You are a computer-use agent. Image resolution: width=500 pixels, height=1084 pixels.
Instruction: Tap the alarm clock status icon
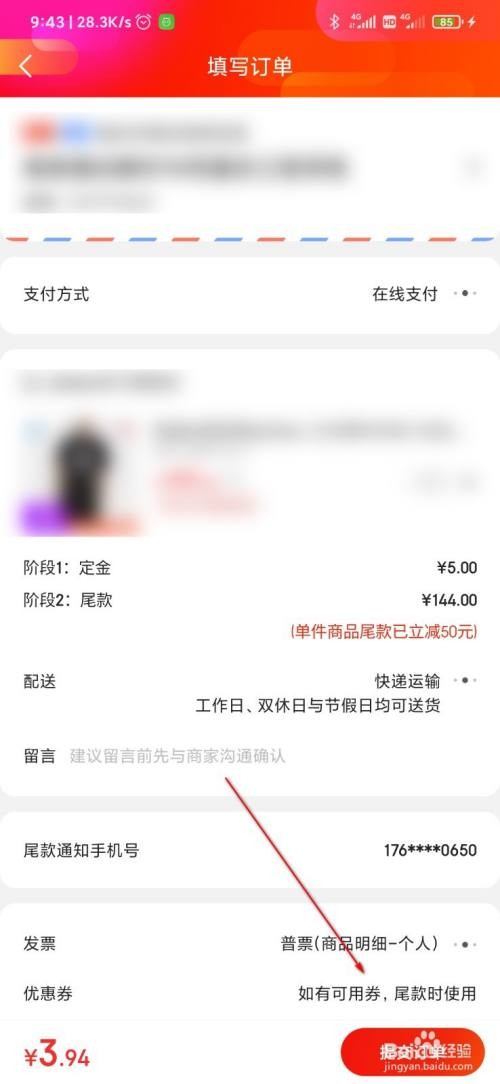point(144,22)
